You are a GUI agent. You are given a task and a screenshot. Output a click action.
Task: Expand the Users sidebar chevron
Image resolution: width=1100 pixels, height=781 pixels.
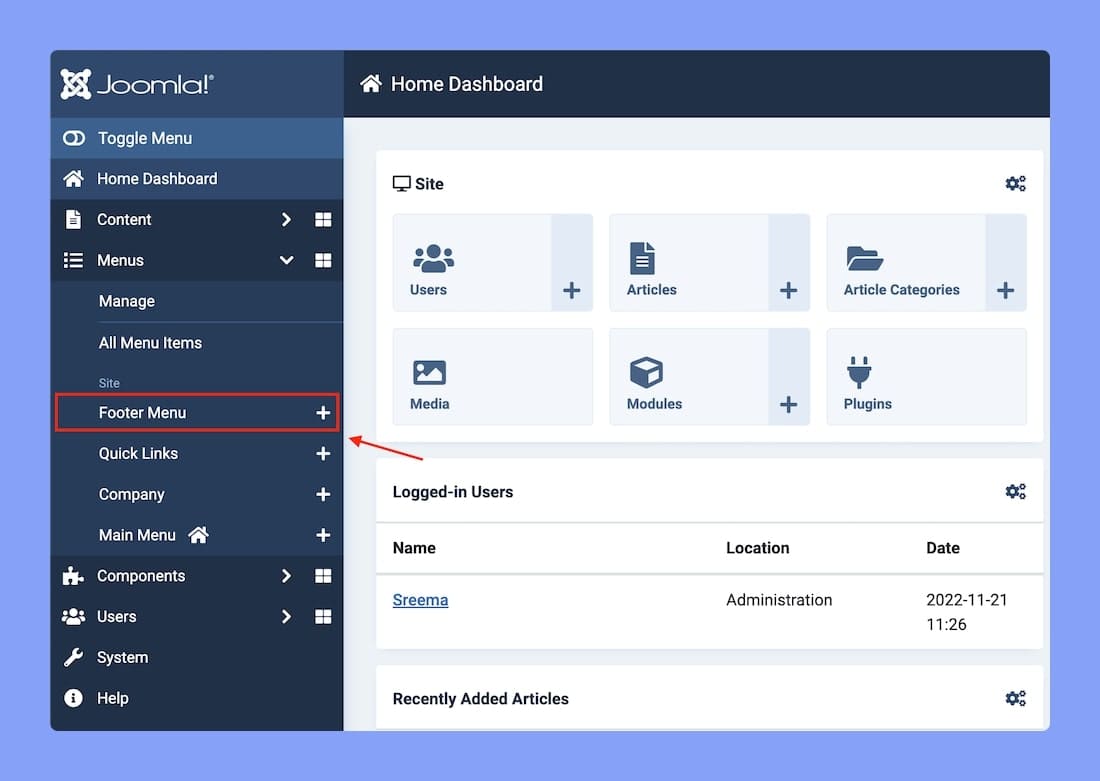pos(286,617)
